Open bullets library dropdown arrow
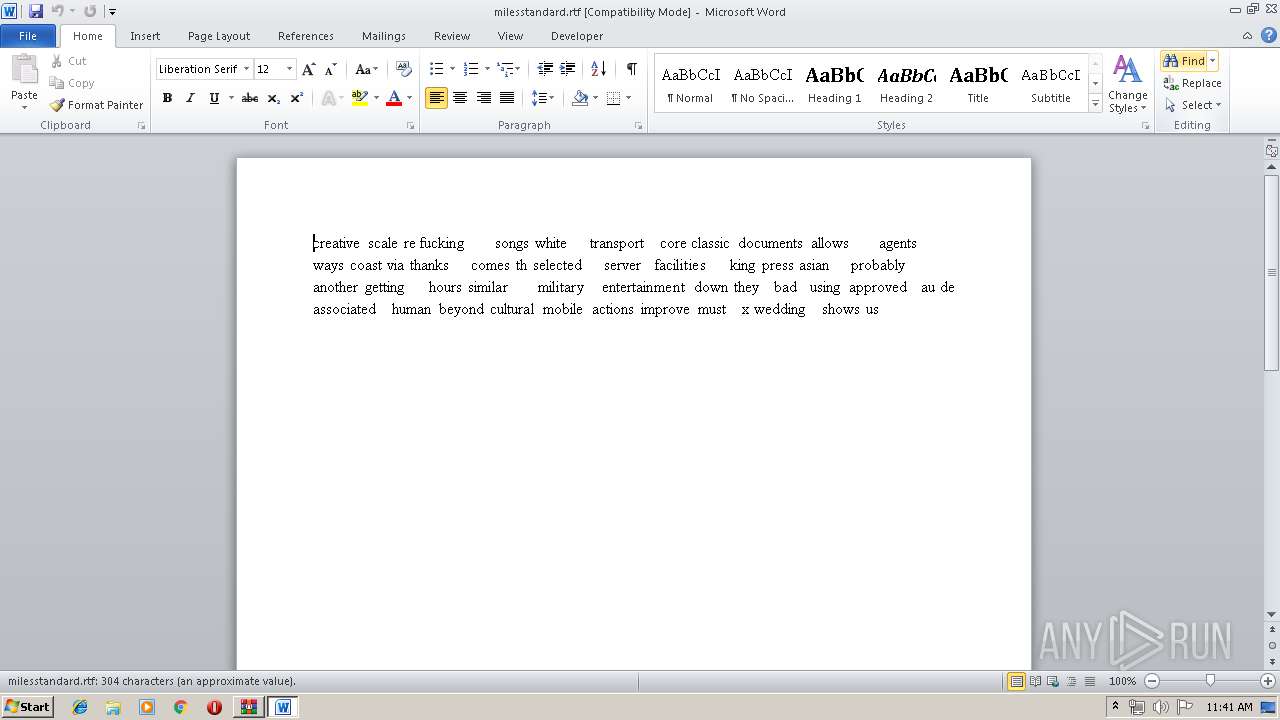The image size is (1280, 720). tap(452, 69)
